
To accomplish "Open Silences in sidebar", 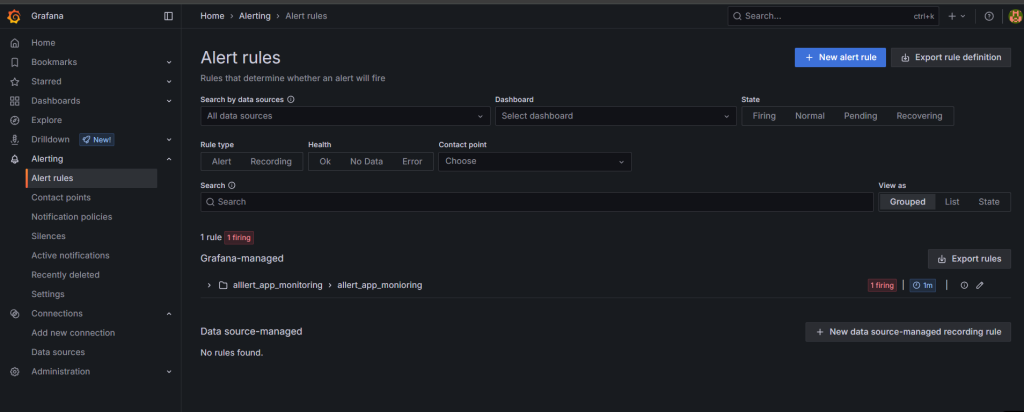I will [48, 236].
